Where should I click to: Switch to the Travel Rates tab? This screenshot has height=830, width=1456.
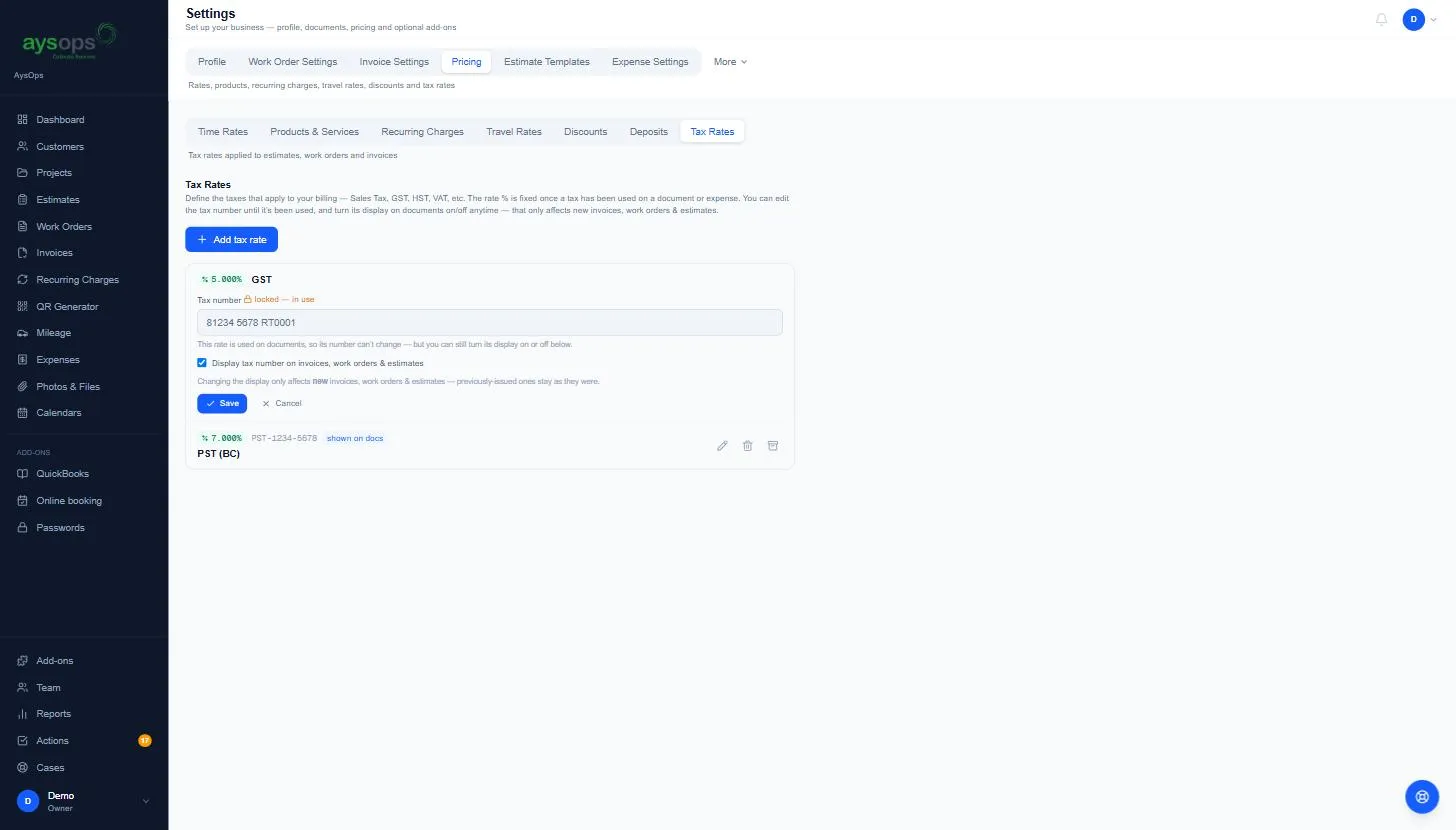point(514,132)
